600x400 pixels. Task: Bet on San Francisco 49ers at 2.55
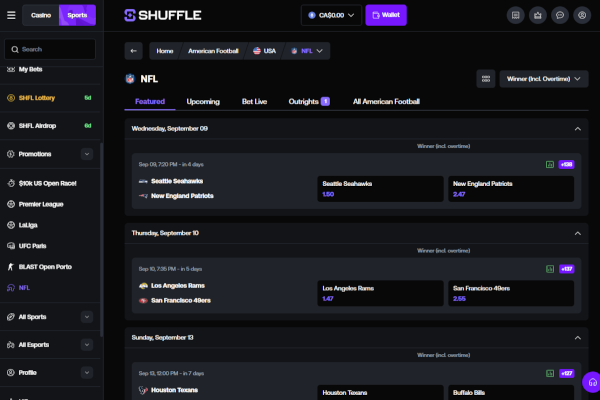(511, 294)
